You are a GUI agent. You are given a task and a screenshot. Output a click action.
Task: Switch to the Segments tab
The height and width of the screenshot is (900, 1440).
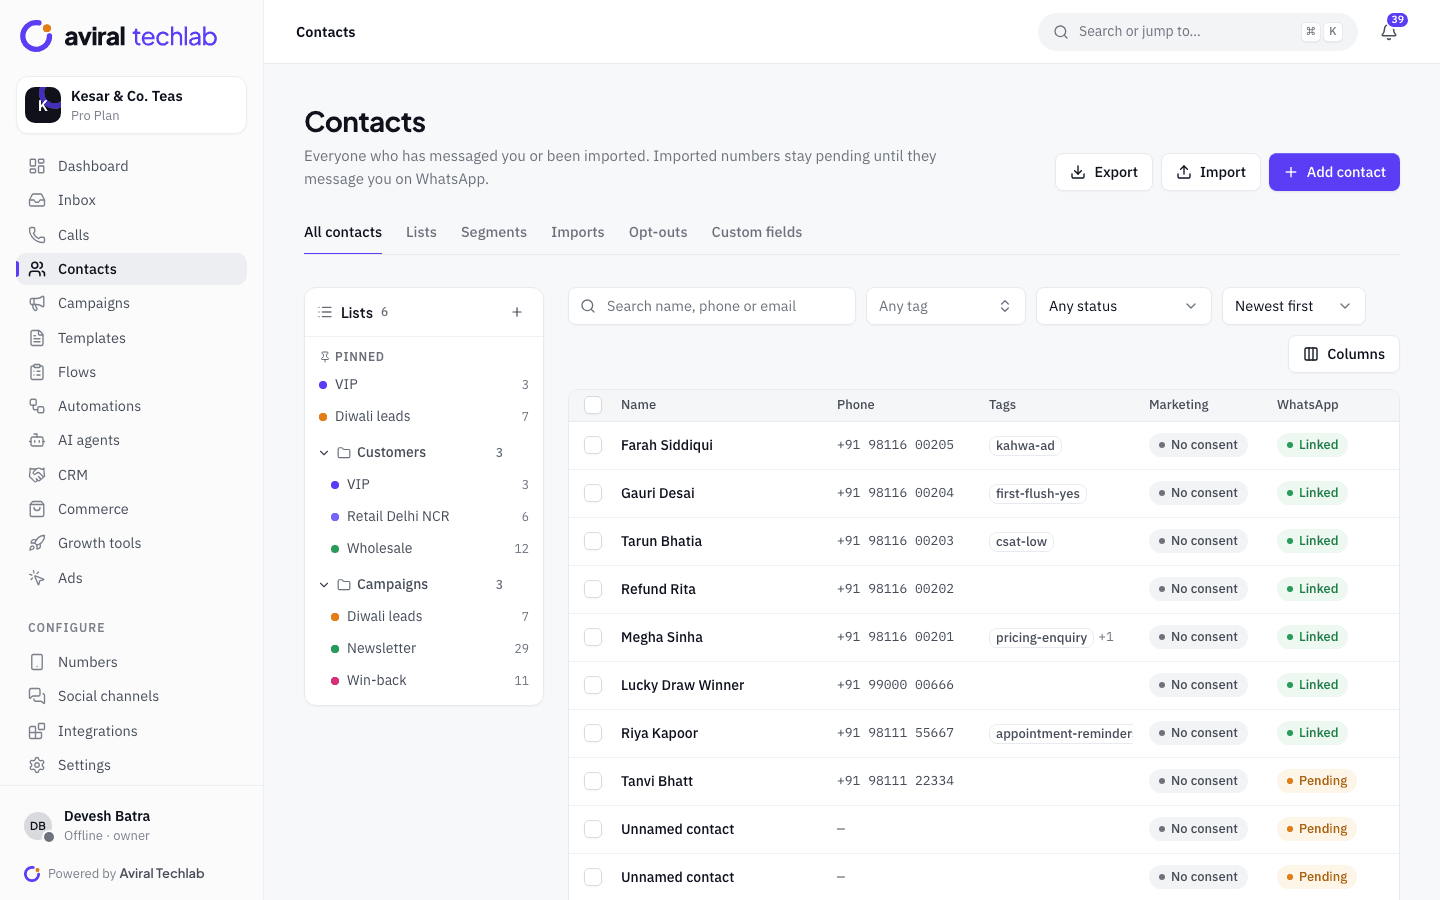click(x=494, y=232)
